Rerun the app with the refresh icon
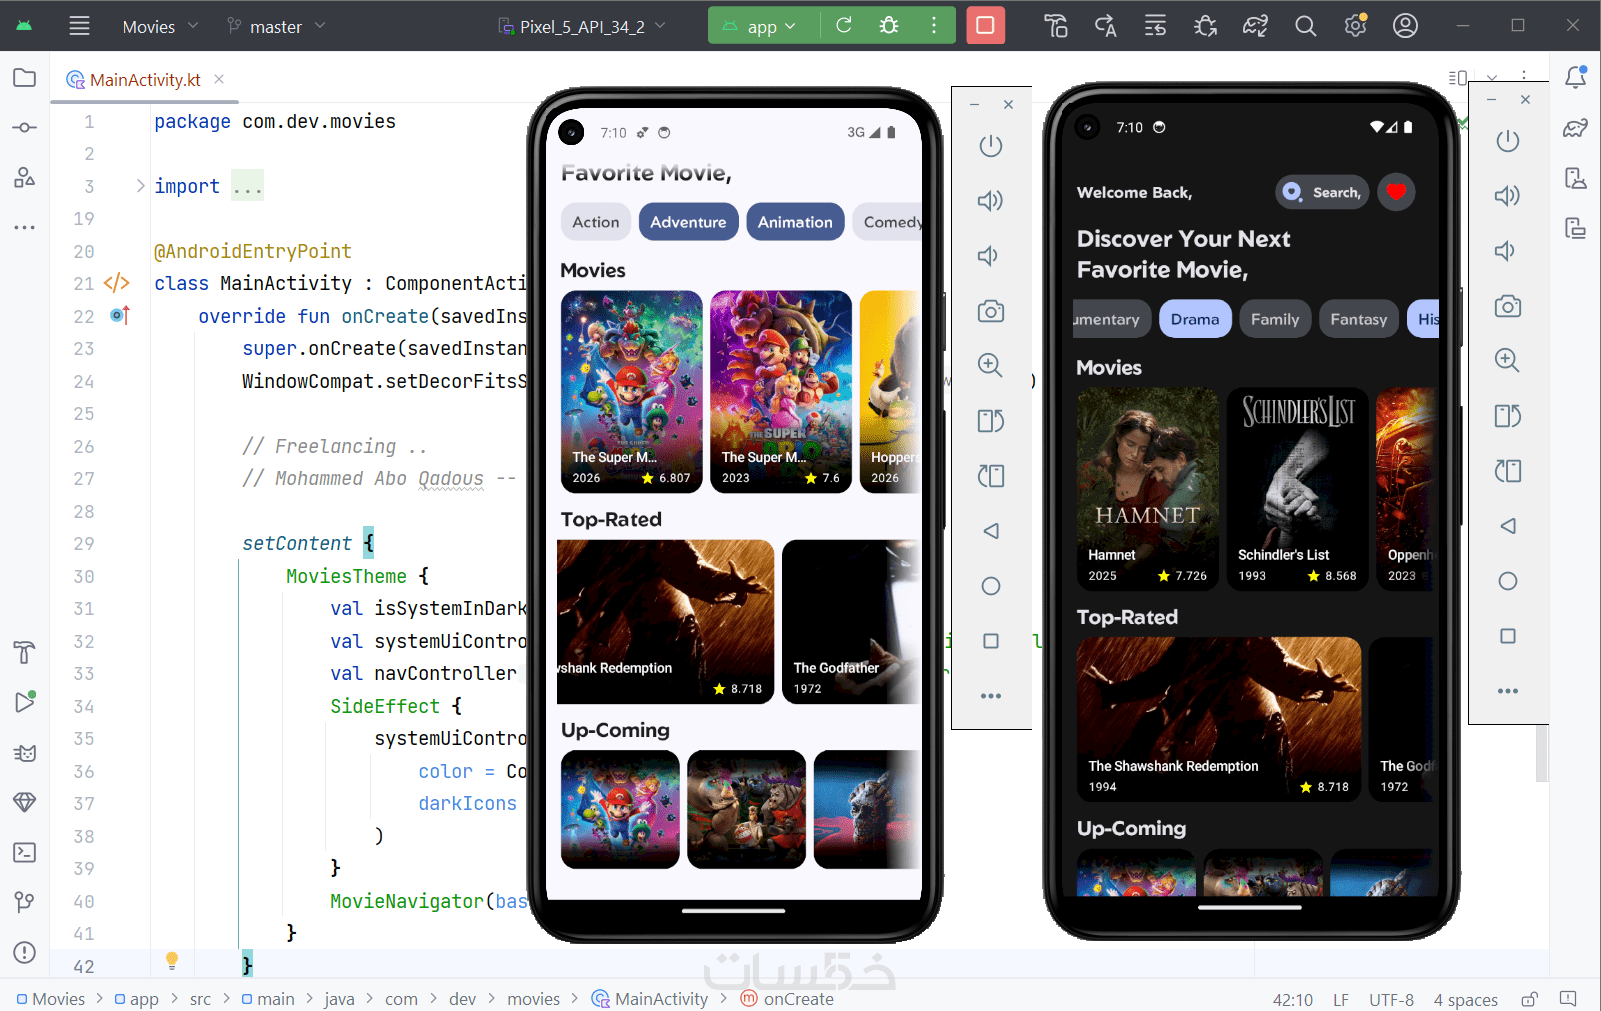This screenshot has height=1011, width=1601. (844, 25)
